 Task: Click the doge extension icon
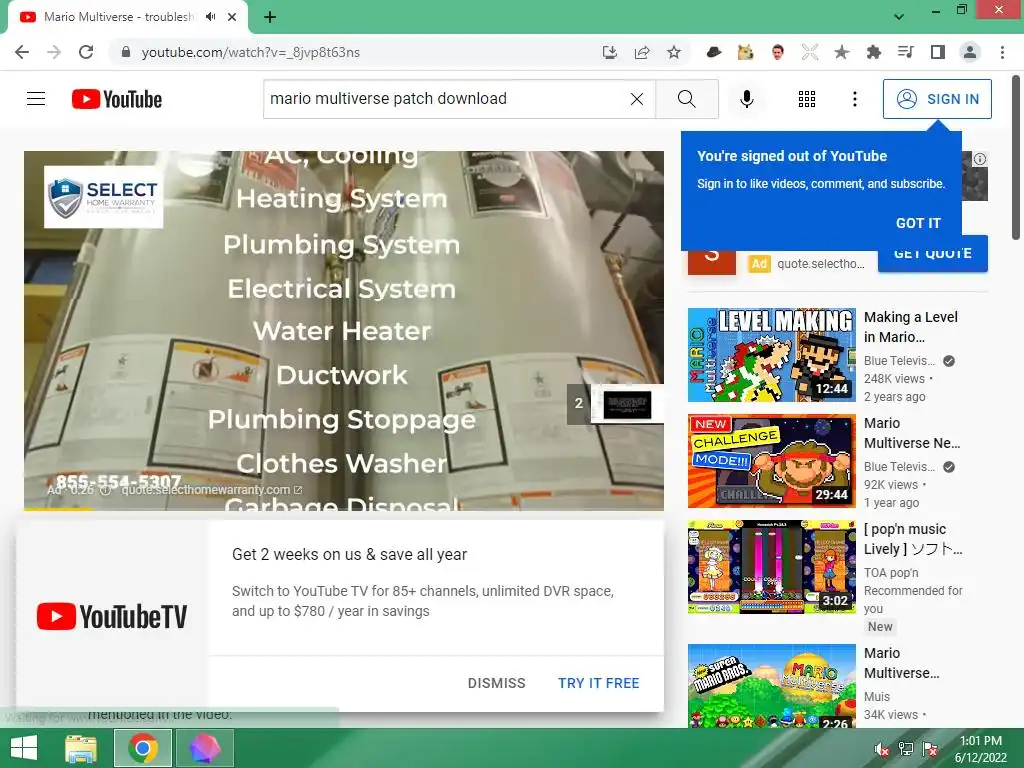coord(745,52)
